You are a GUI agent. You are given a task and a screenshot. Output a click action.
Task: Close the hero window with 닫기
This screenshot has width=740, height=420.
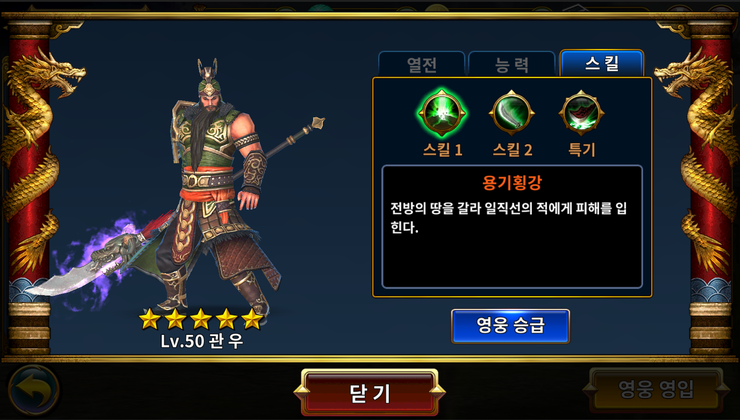pyautogui.click(x=370, y=393)
